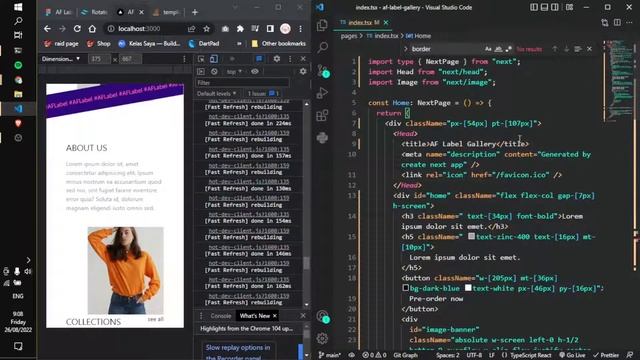The height and width of the screenshot is (360, 640).
Task: Open Windows Start menu
Action: (18, 7)
